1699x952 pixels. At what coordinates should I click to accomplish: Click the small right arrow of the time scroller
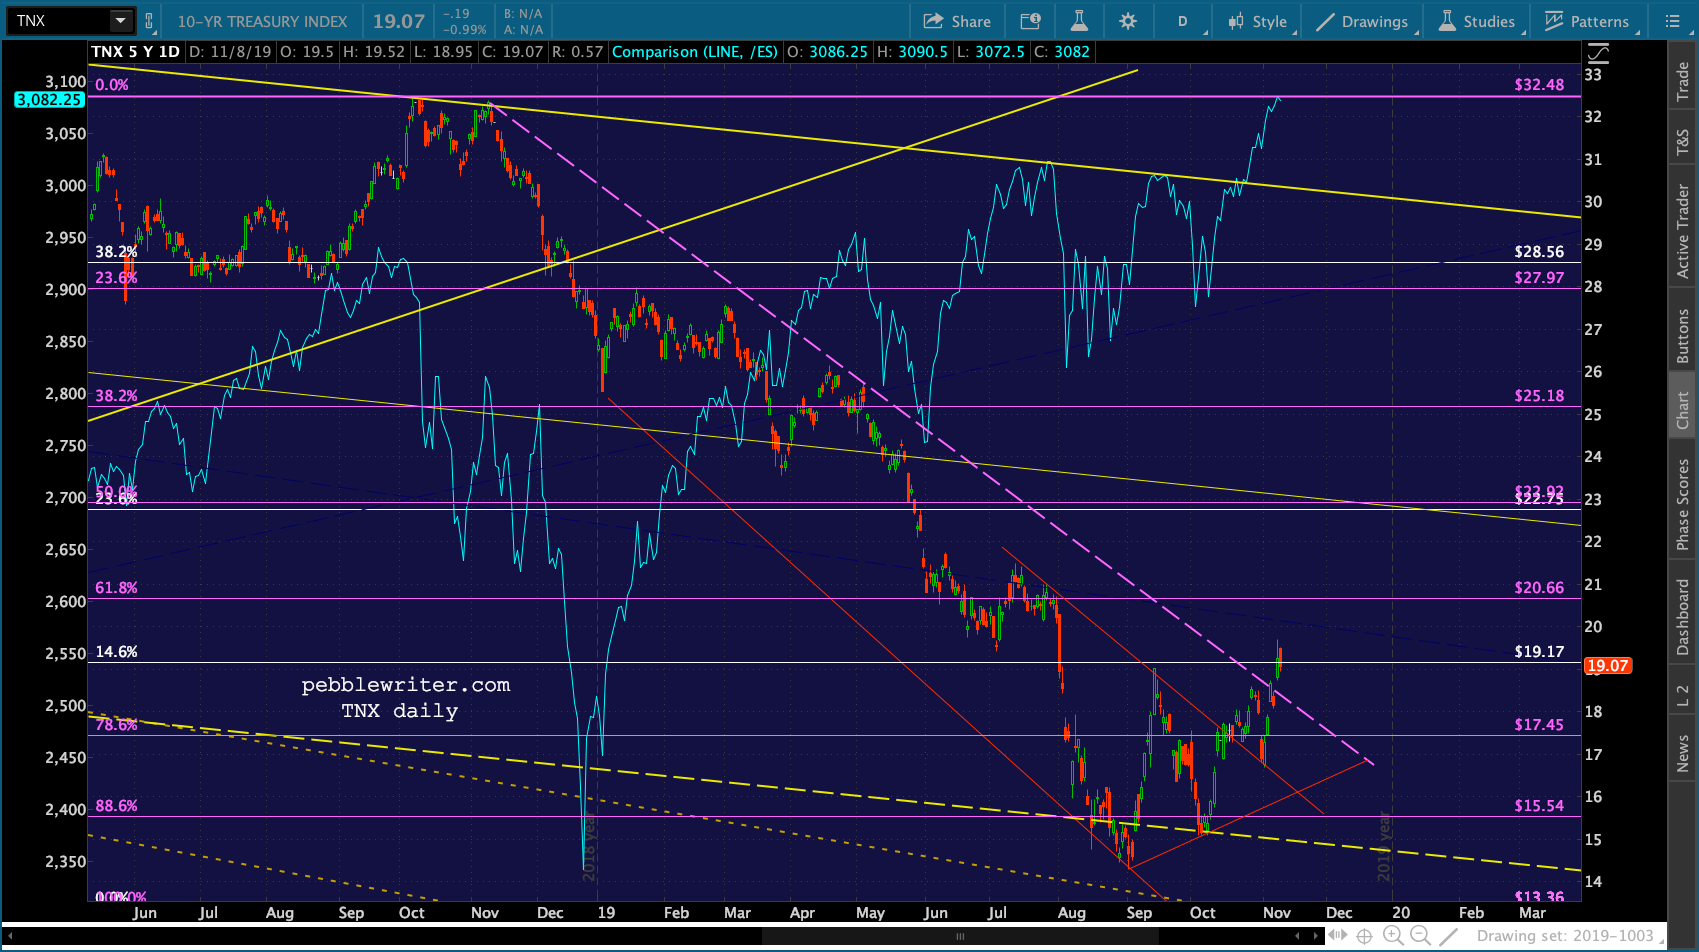(1316, 936)
